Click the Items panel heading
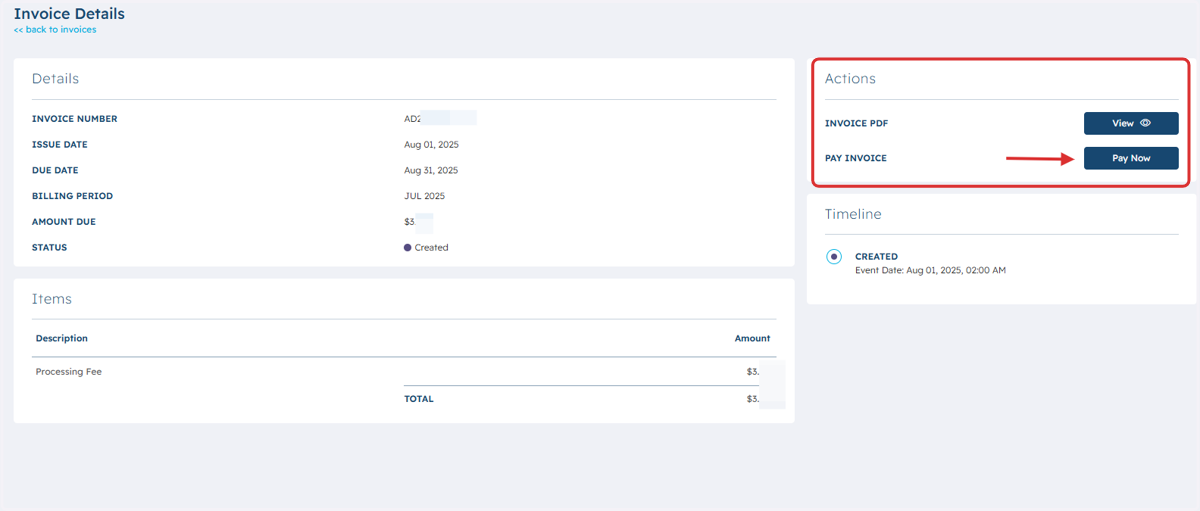 coord(52,299)
